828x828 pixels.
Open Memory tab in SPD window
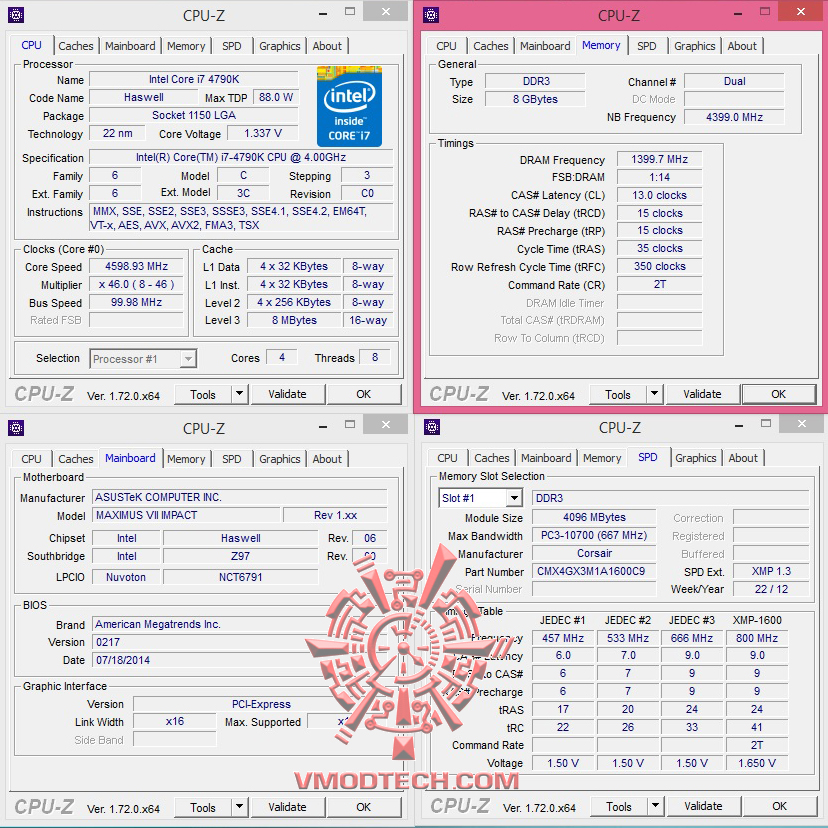602,458
